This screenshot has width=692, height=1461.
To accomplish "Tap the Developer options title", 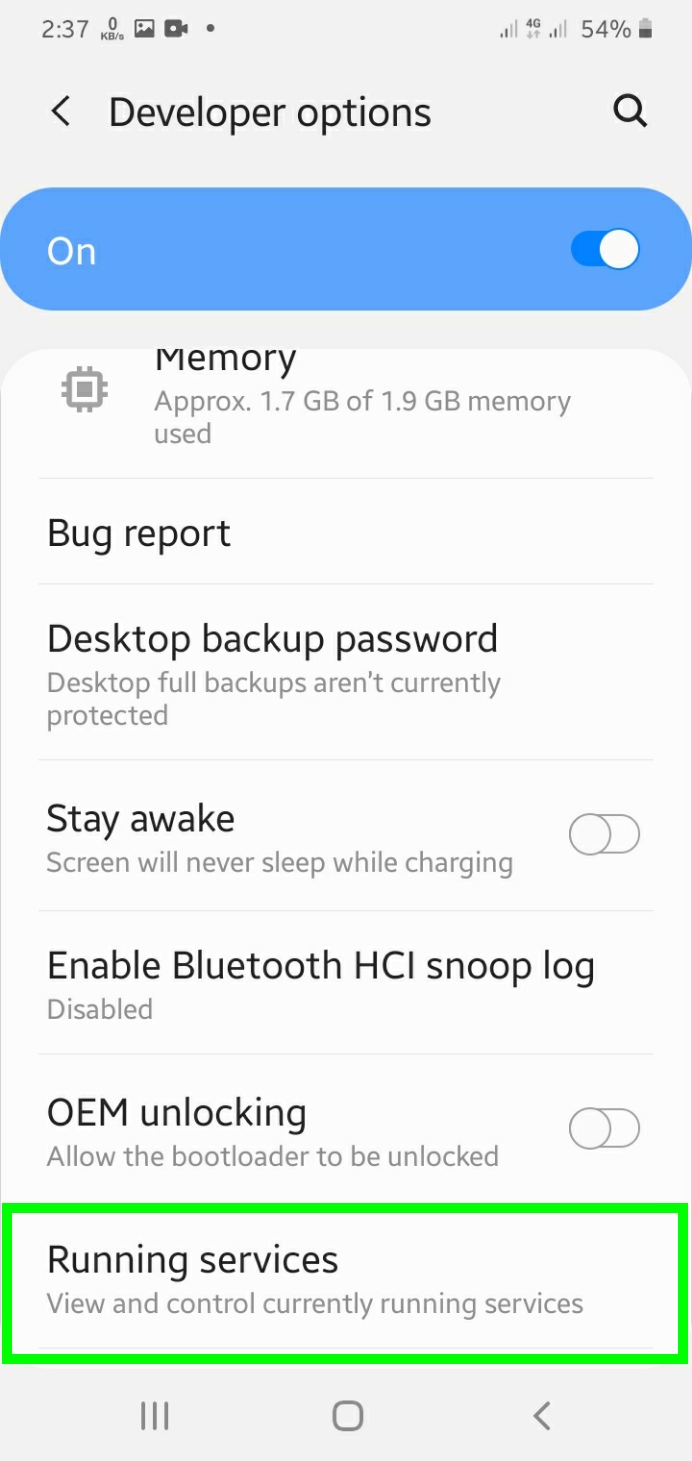I will [270, 113].
